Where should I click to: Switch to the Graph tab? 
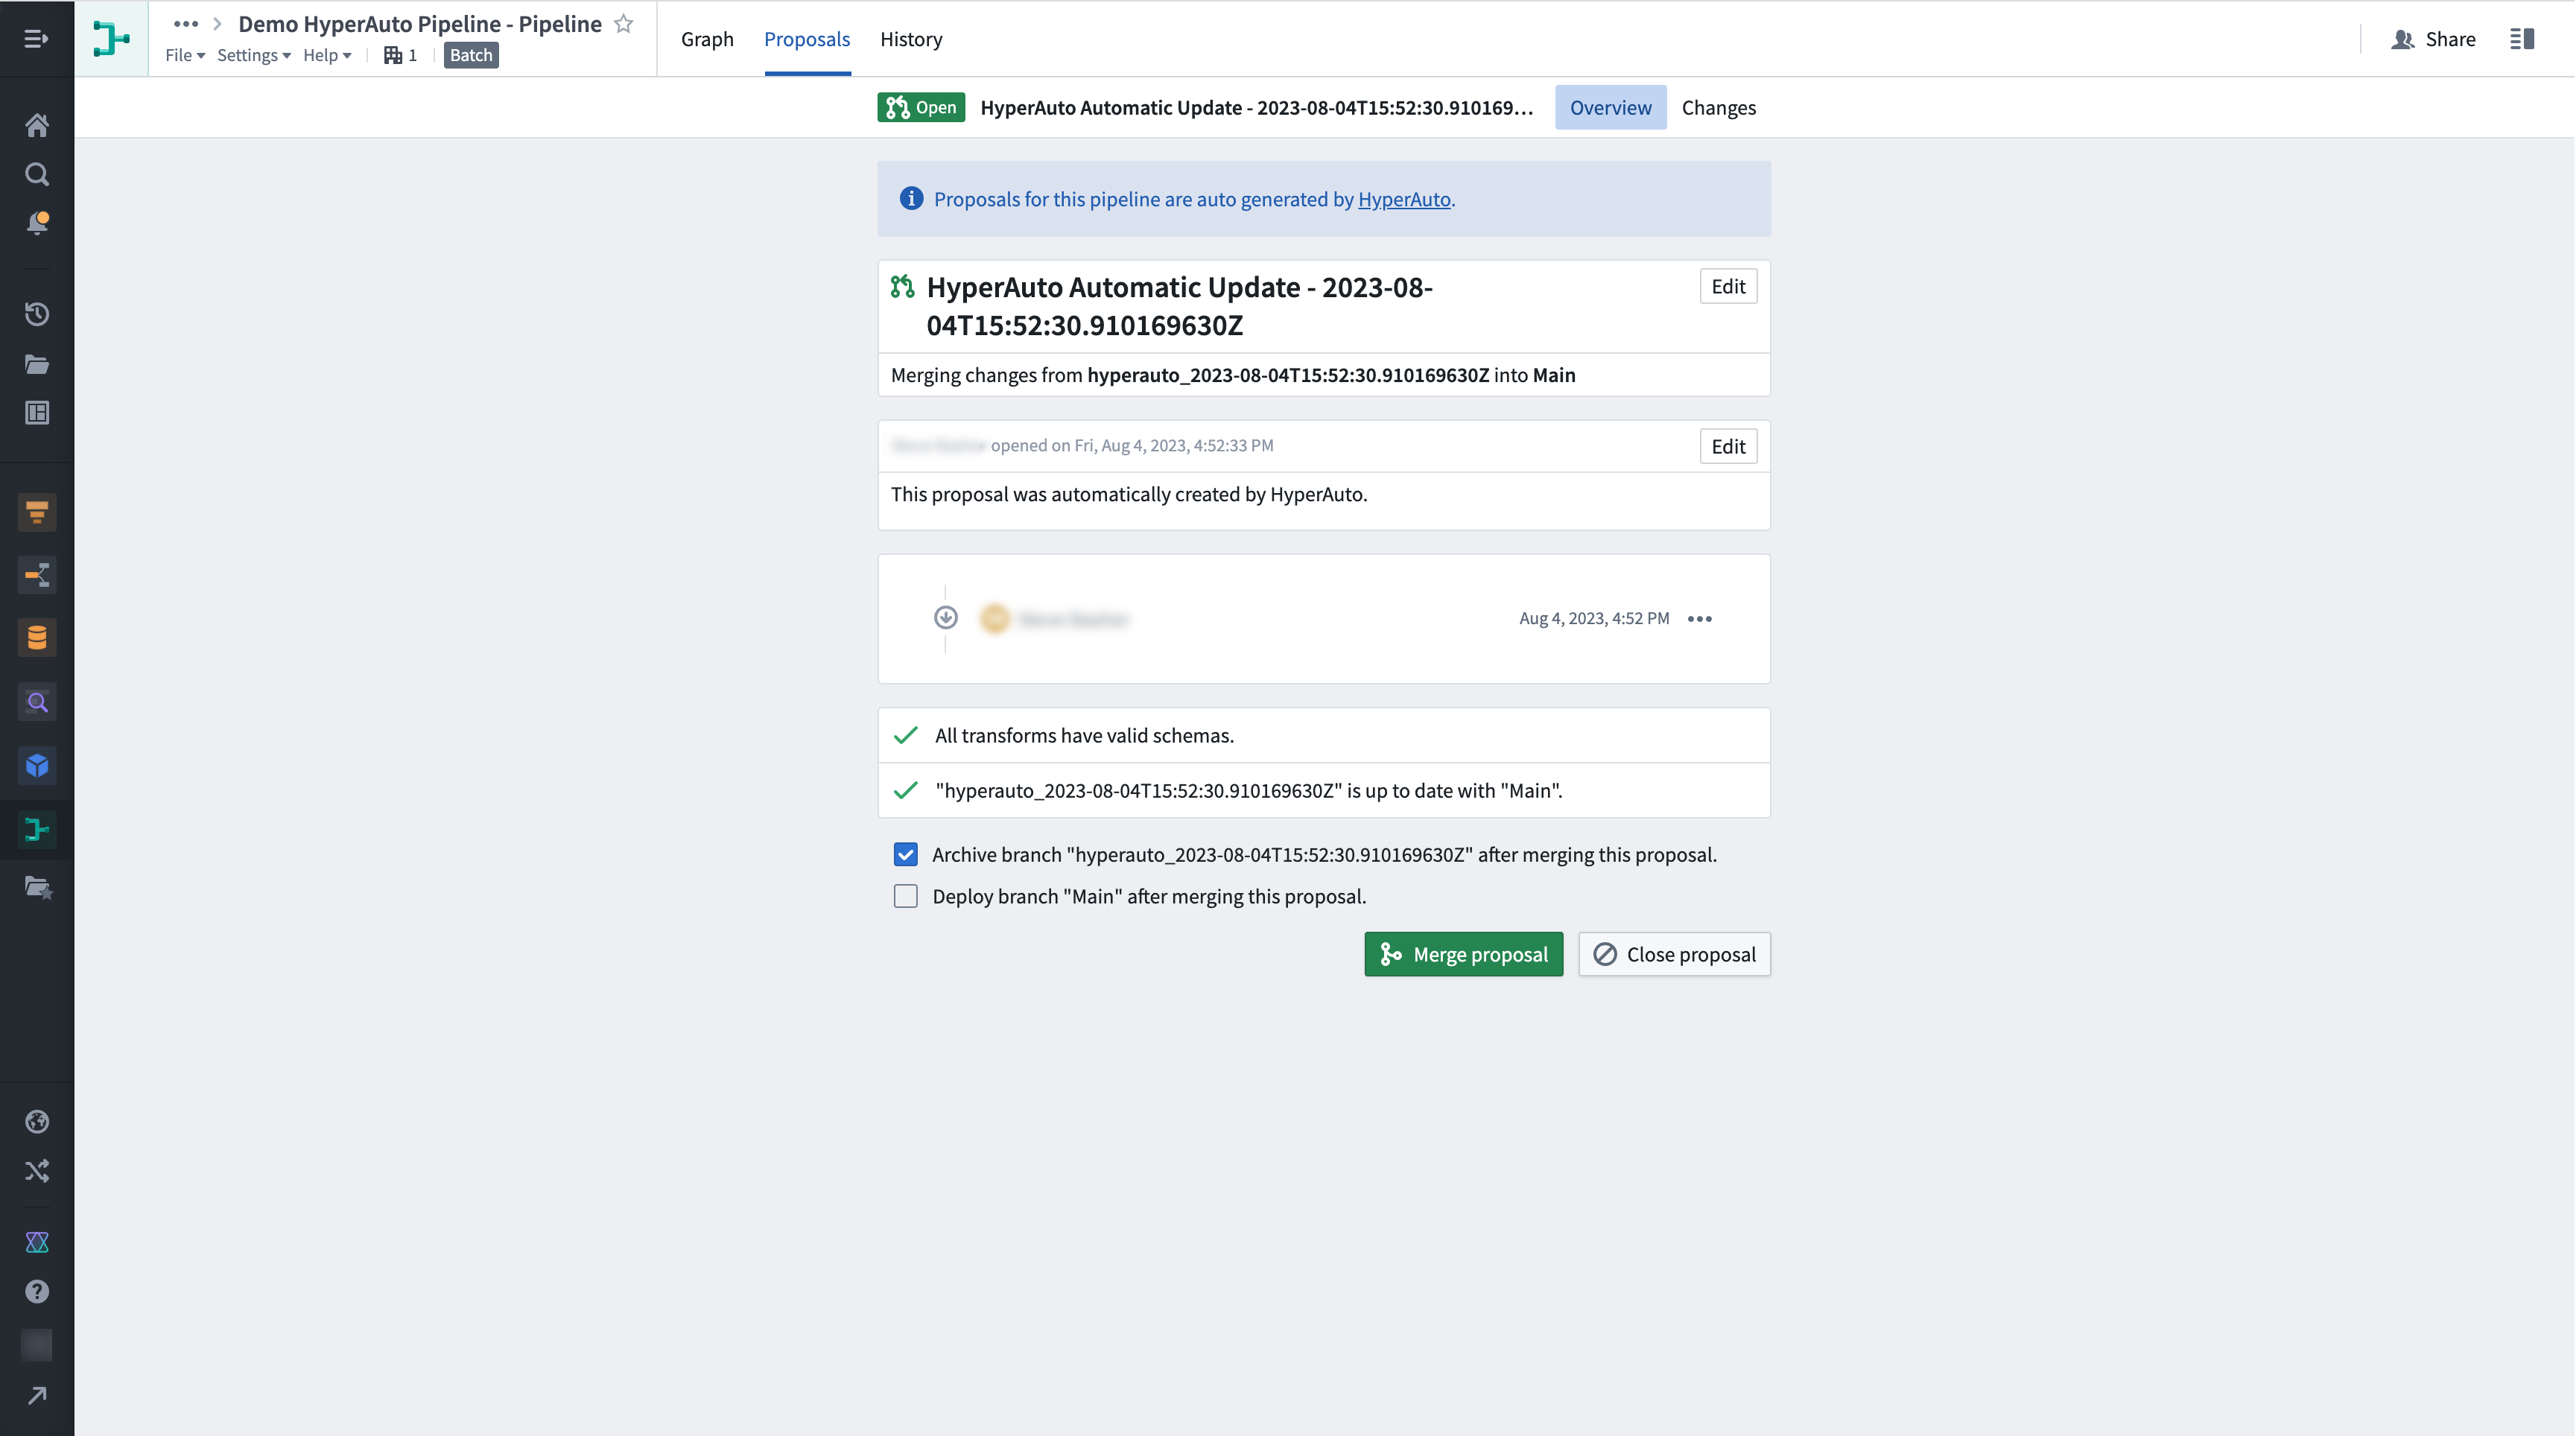707,39
